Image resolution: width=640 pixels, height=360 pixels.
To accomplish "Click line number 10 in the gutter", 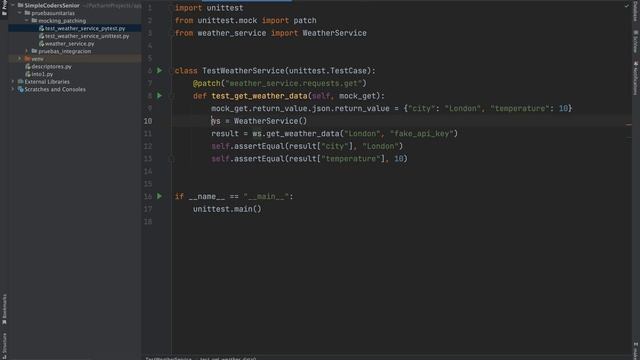I will [148, 121].
